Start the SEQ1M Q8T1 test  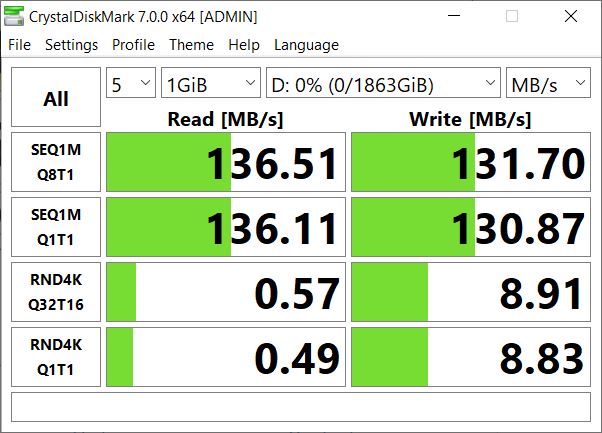click(x=56, y=162)
